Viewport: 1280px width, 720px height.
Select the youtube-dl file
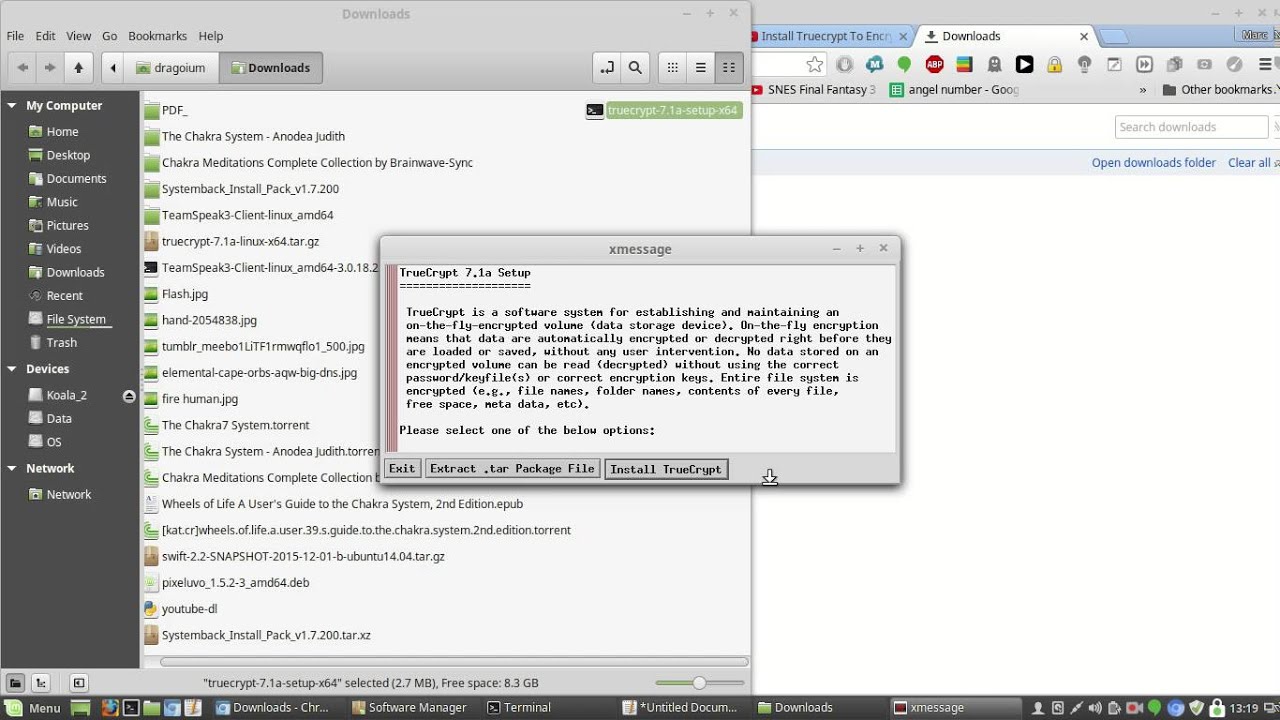tap(180, 609)
